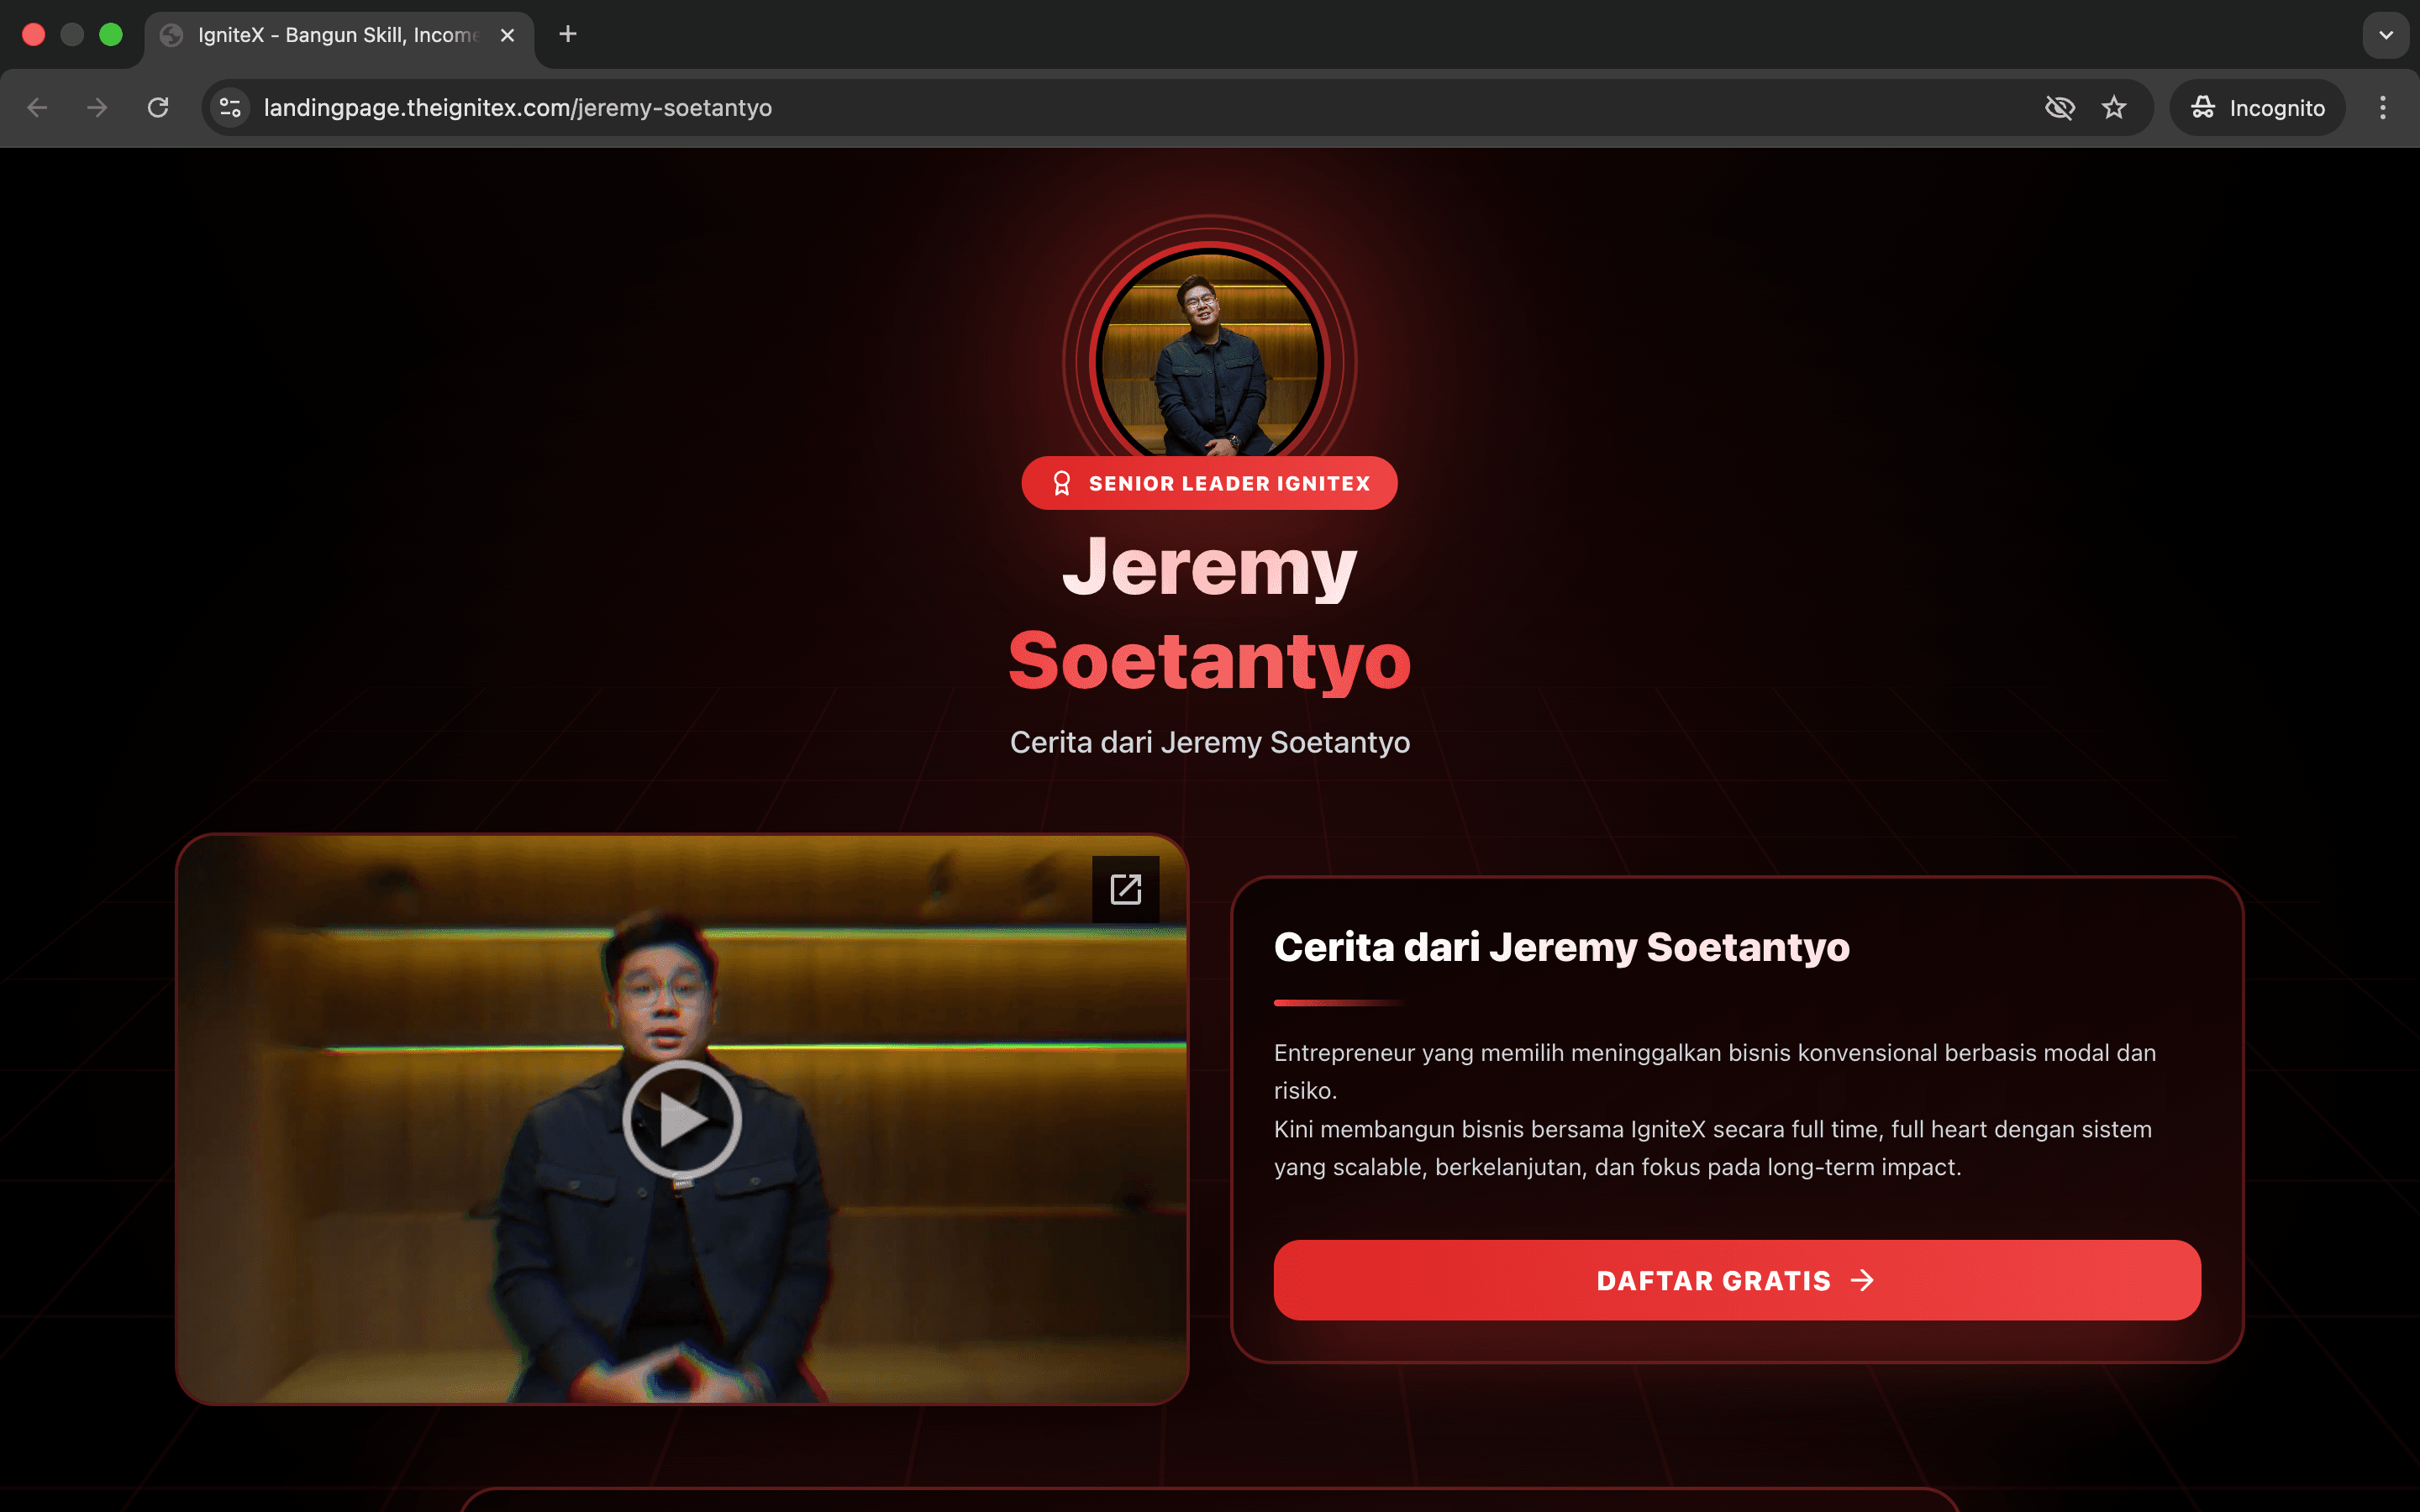Click the forward navigation arrow

[97, 108]
